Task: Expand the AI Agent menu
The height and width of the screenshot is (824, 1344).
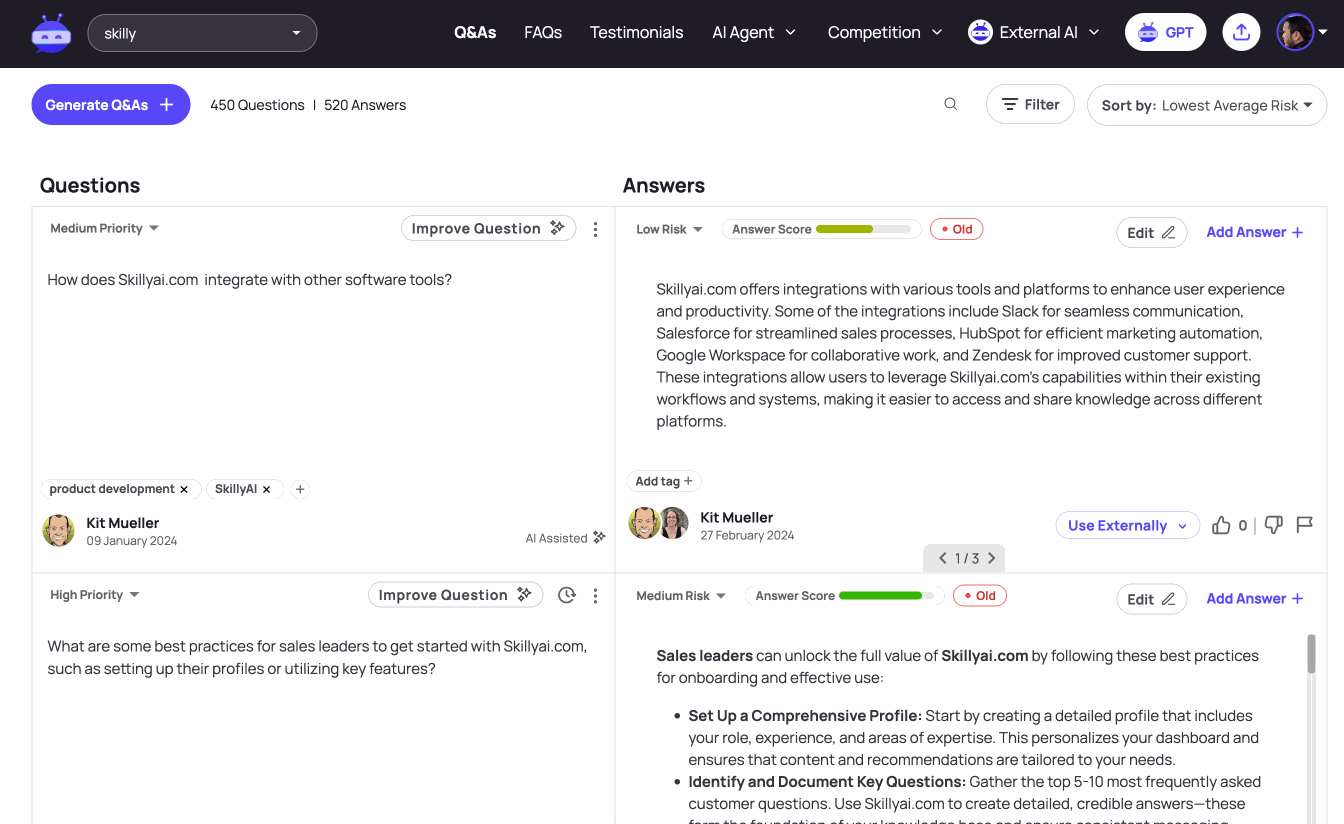Action: coord(754,32)
